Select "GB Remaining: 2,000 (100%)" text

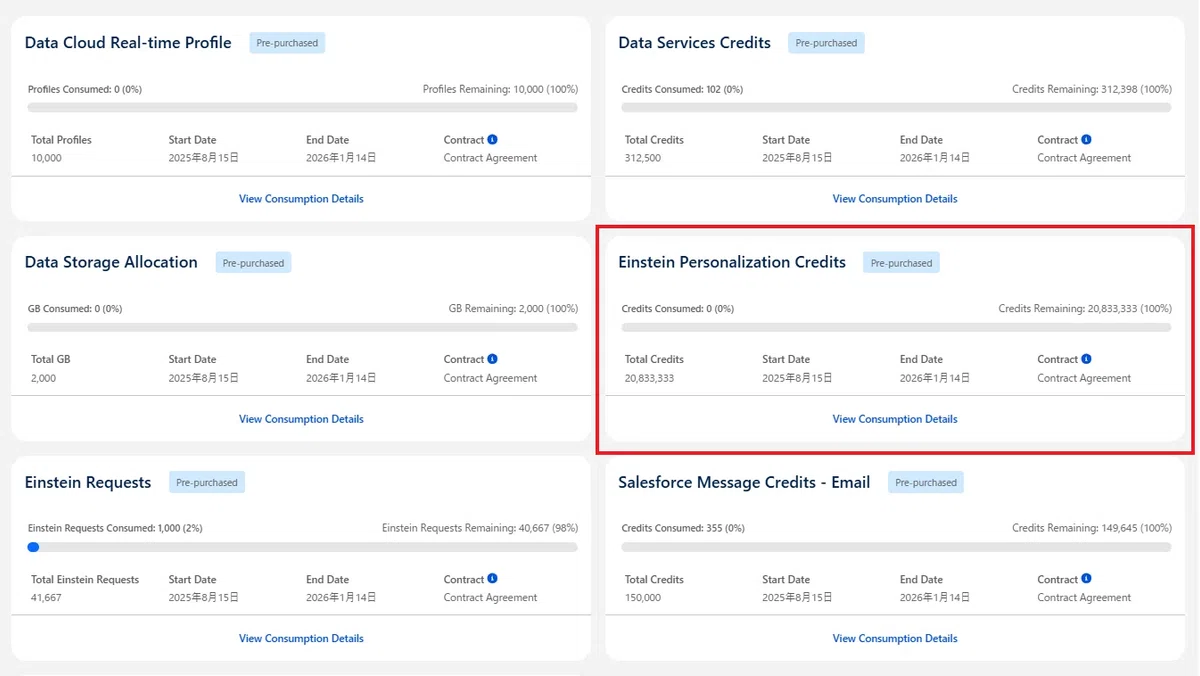[x=513, y=309]
